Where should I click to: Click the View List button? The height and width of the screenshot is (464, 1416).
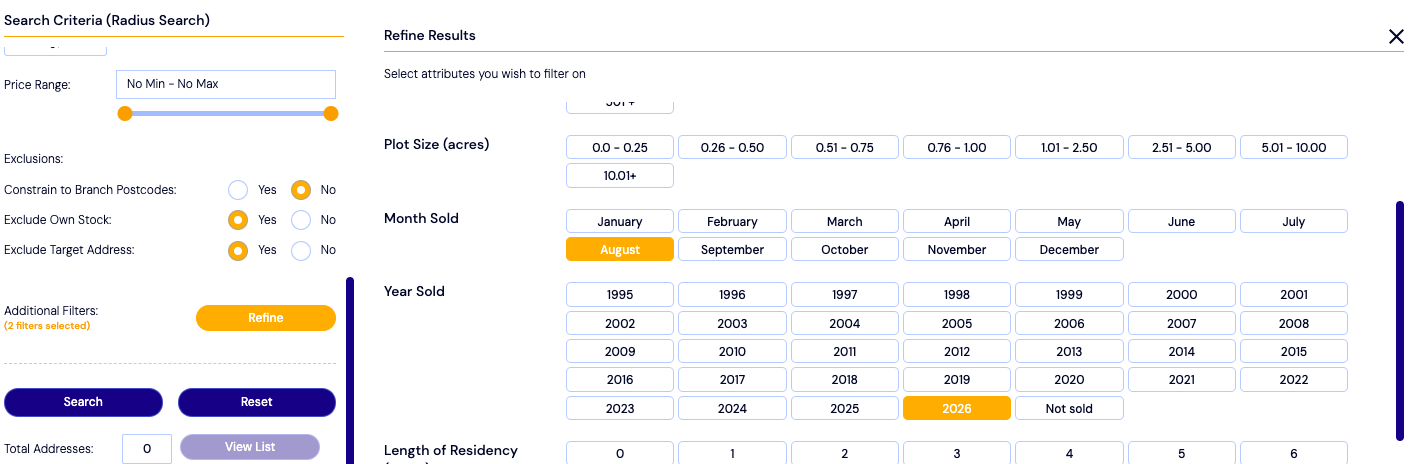click(250, 447)
